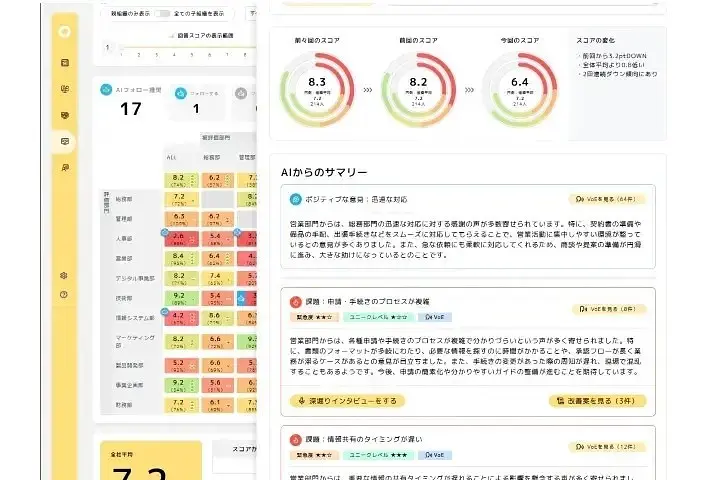Click the 5.2 heatmap cell in the 製品開発部 row
This screenshot has width=720, height=480.
(181, 366)
